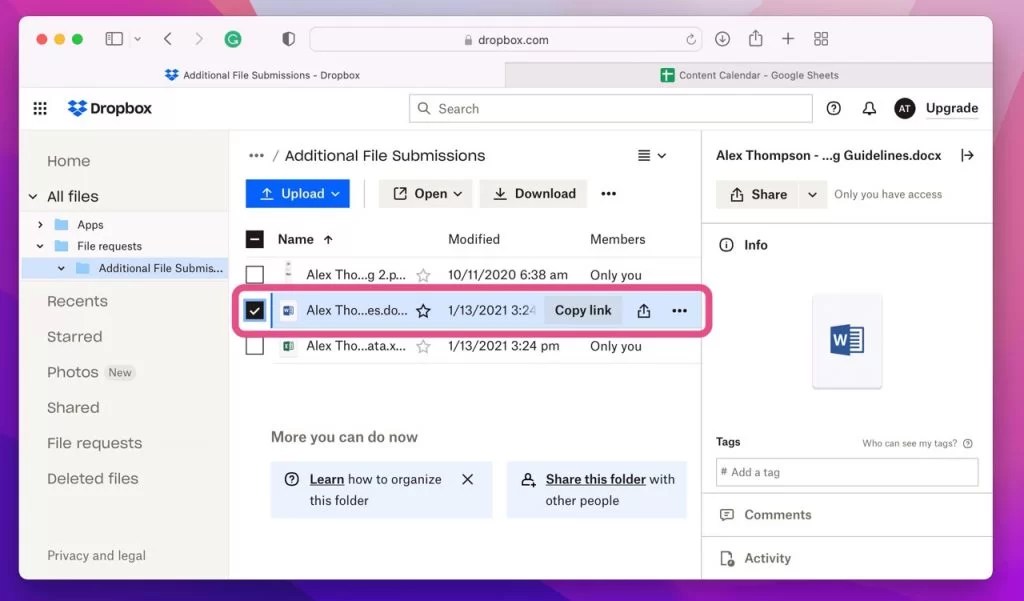This screenshot has width=1024, height=601.
Task: Uncheck the selected docx file checkbox
Action: (x=255, y=310)
